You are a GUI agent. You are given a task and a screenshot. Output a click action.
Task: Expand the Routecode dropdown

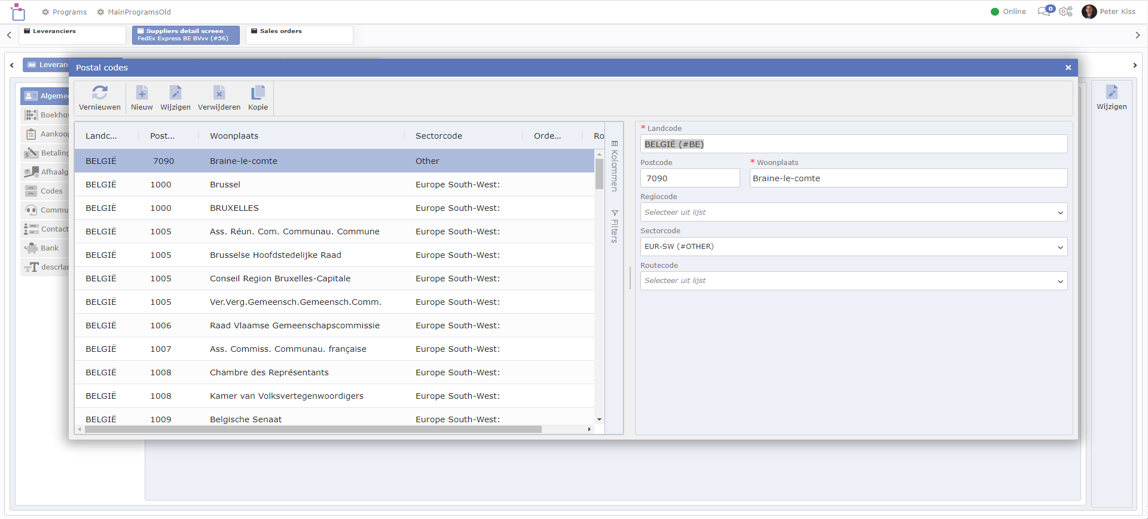[x=853, y=281]
